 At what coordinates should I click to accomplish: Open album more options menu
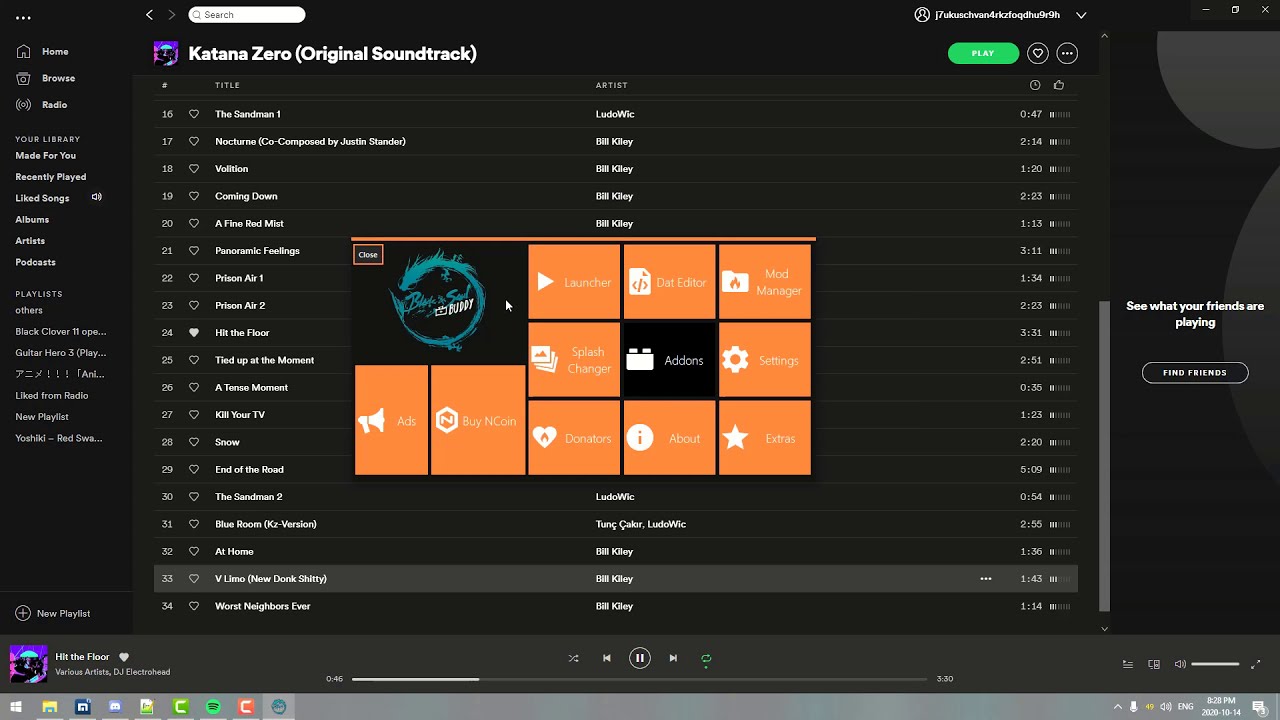(x=1067, y=53)
